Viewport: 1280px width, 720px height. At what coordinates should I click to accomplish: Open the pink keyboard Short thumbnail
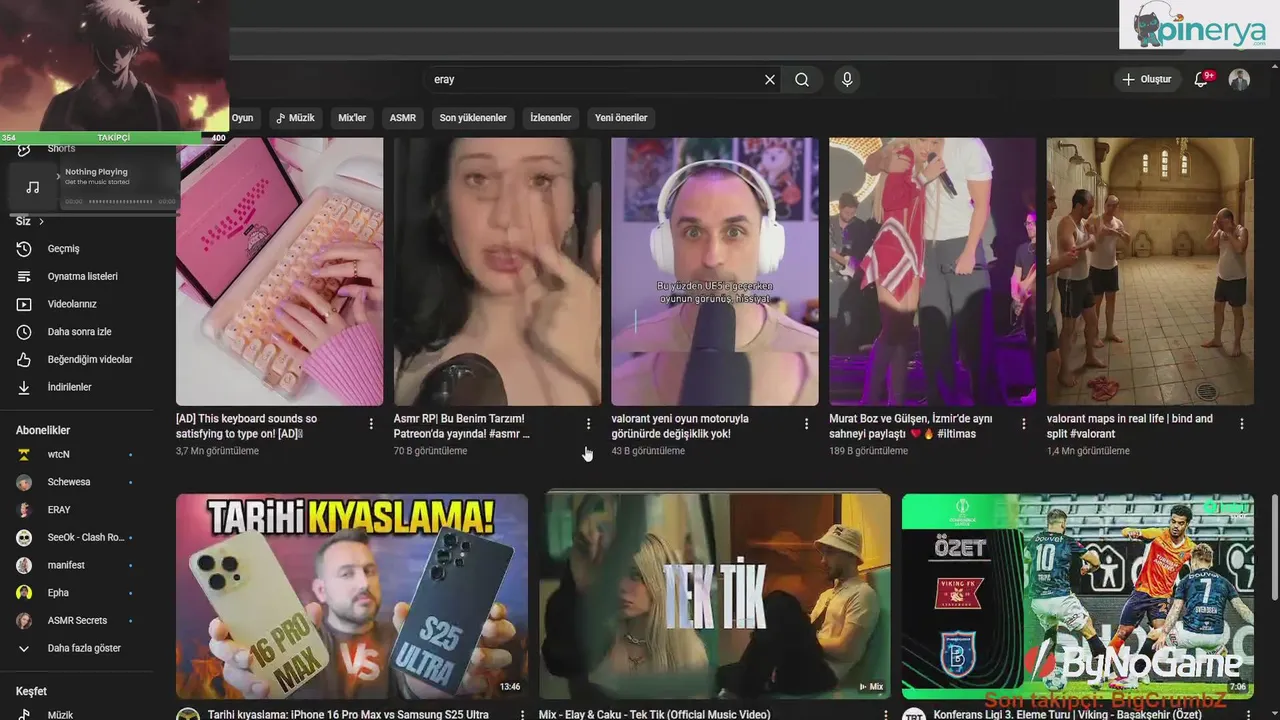(x=280, y=271)
